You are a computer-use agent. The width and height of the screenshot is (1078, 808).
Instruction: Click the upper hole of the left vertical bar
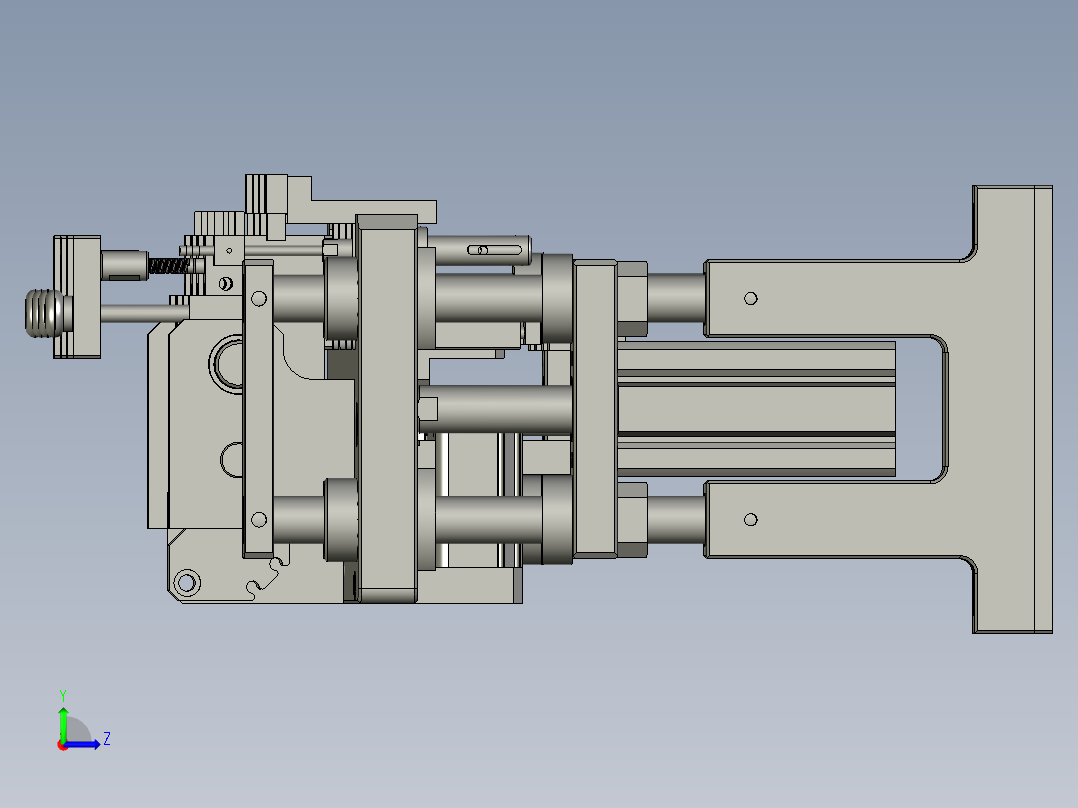coord(258,298)
